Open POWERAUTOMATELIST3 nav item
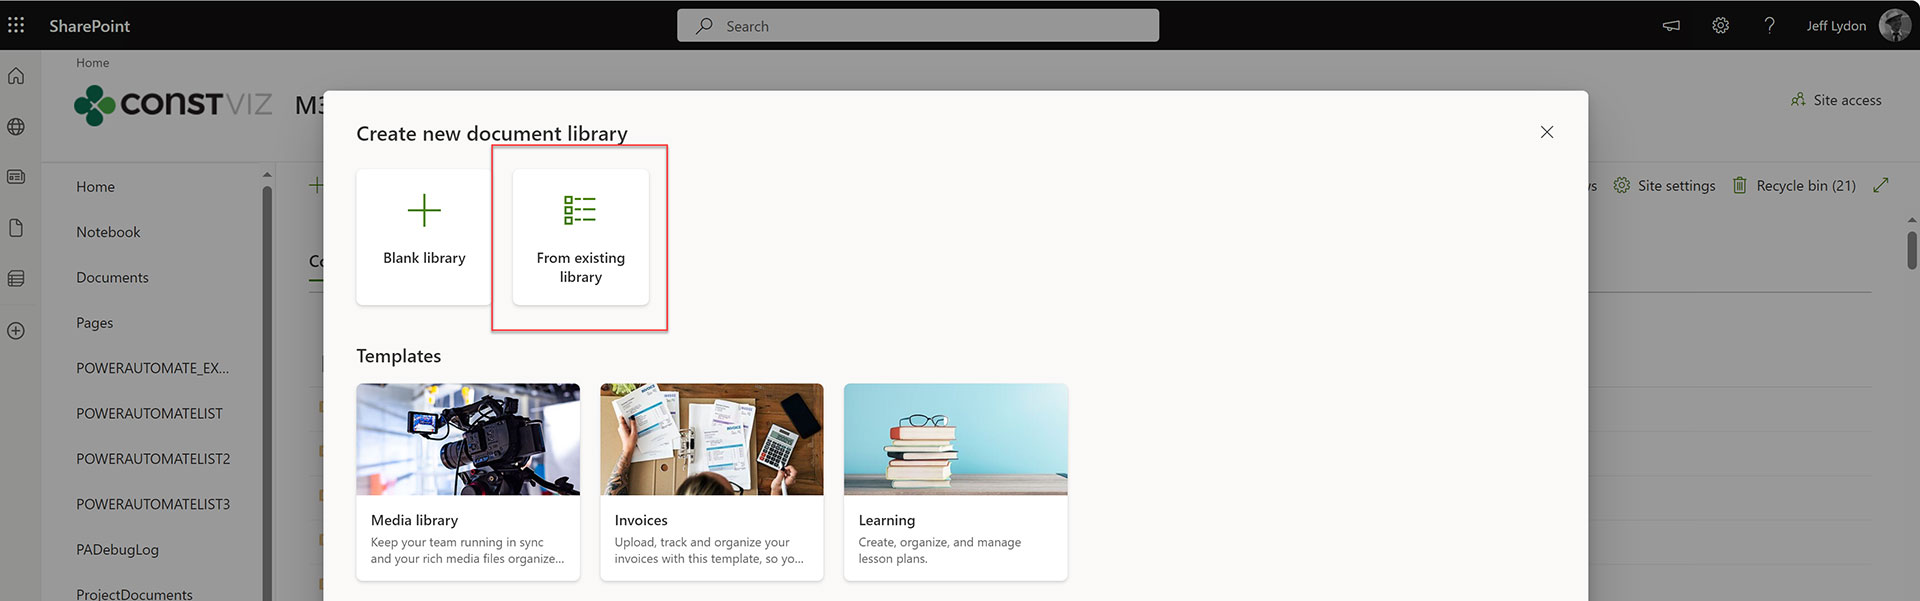This screenshot has width=1920, height=601. [153, 505]
